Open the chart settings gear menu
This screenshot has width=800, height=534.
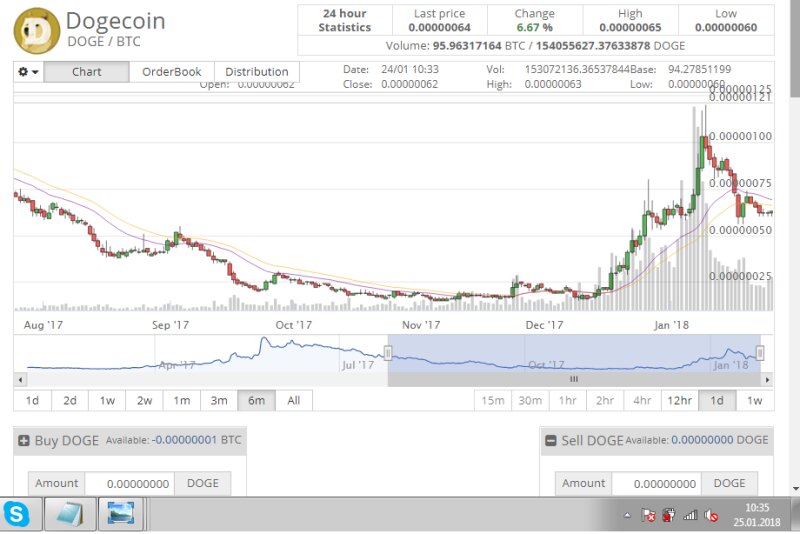[28, 72]
